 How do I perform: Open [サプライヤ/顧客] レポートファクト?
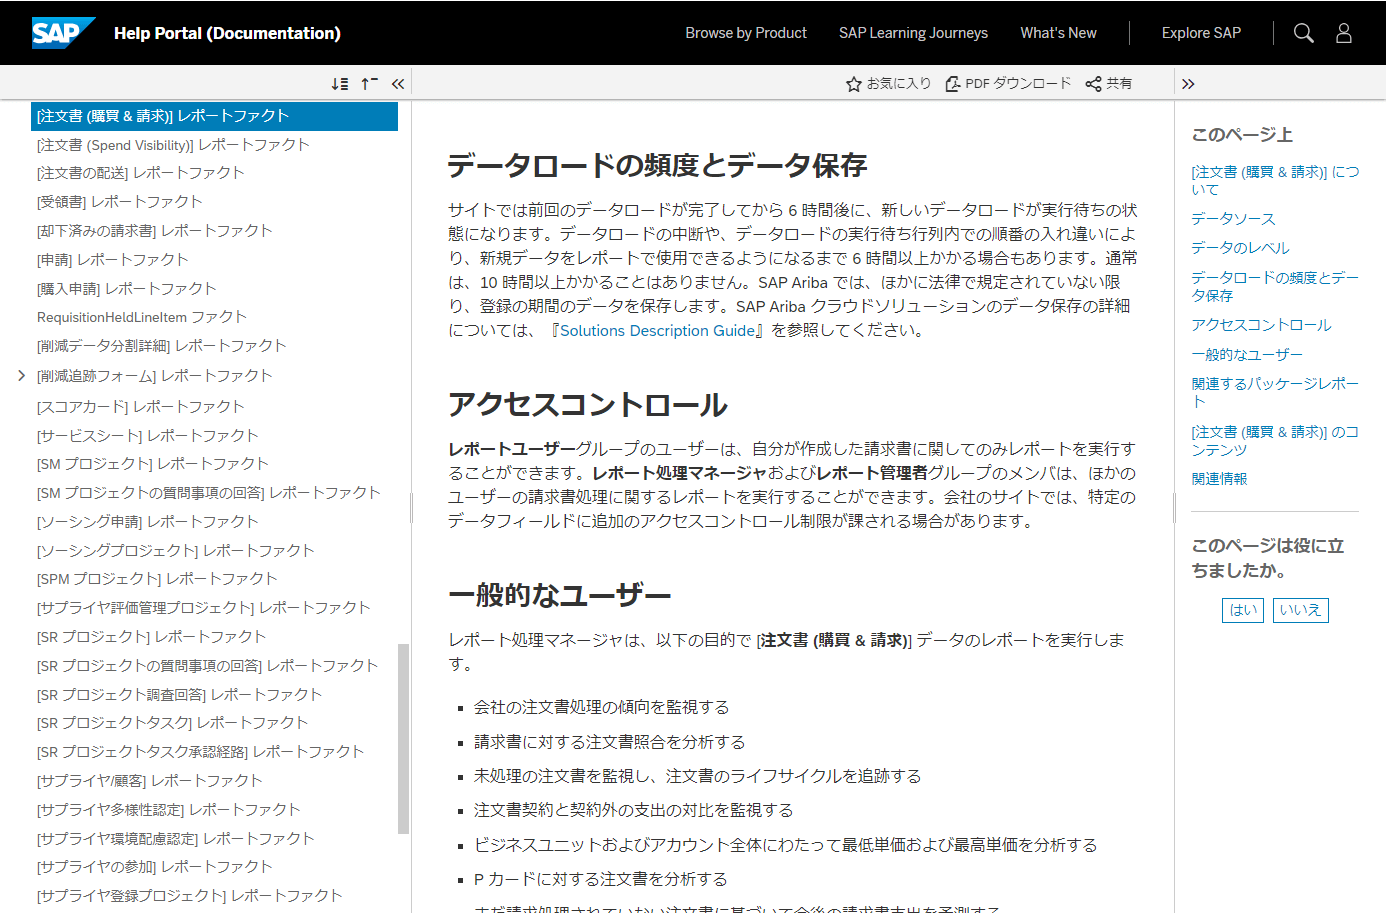149,781
